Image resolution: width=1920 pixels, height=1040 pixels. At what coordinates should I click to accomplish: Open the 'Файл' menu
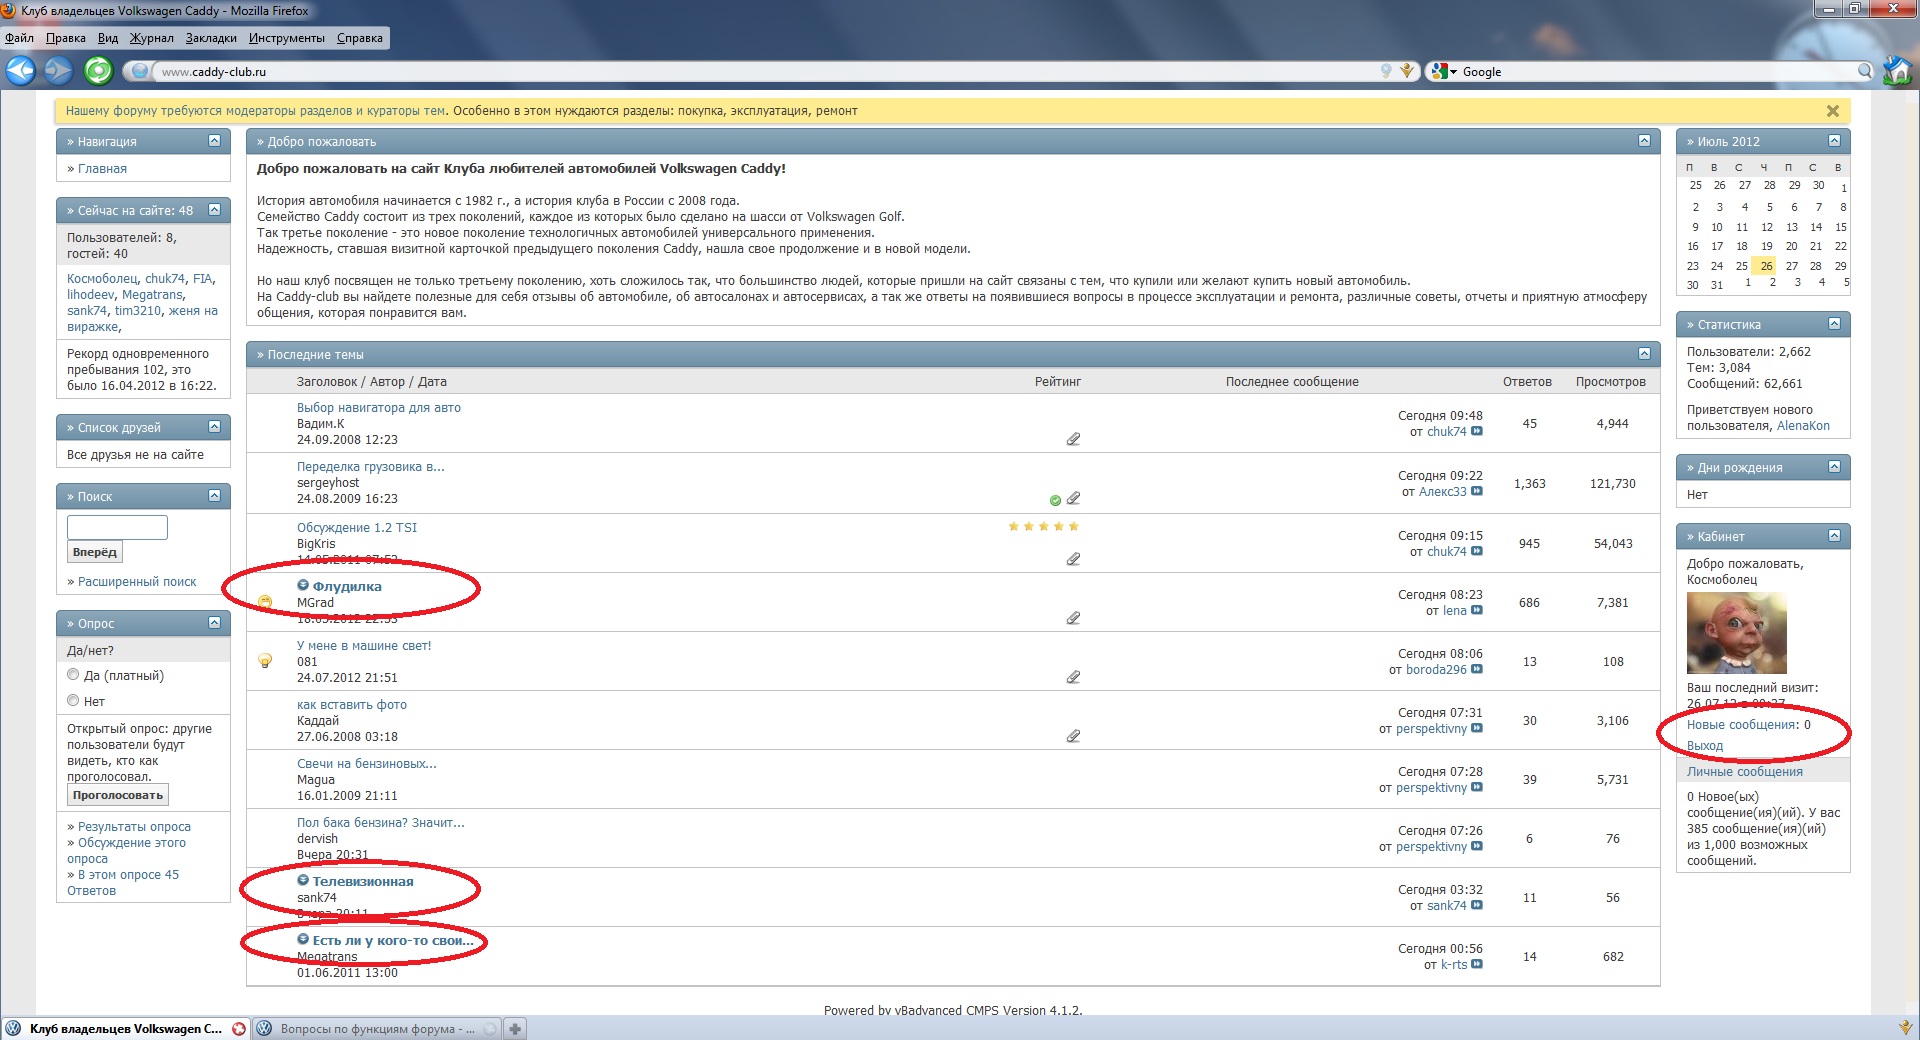19,38
